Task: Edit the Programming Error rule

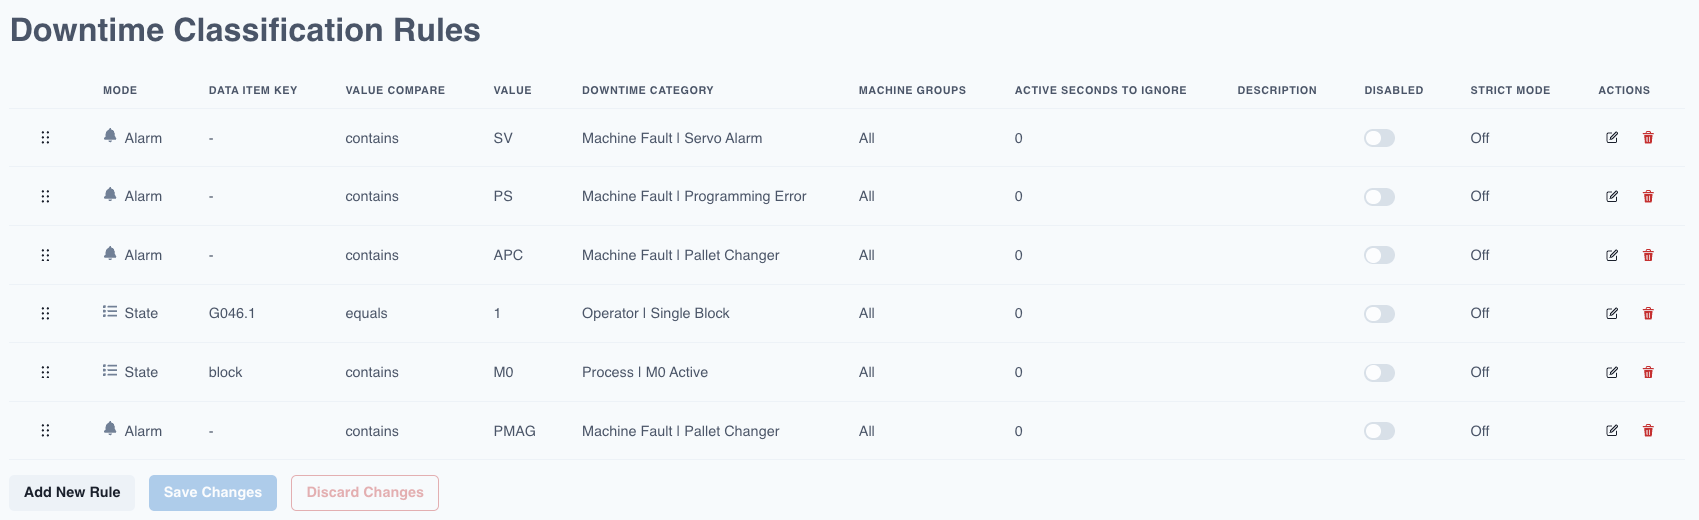Action: [1612, 196]
